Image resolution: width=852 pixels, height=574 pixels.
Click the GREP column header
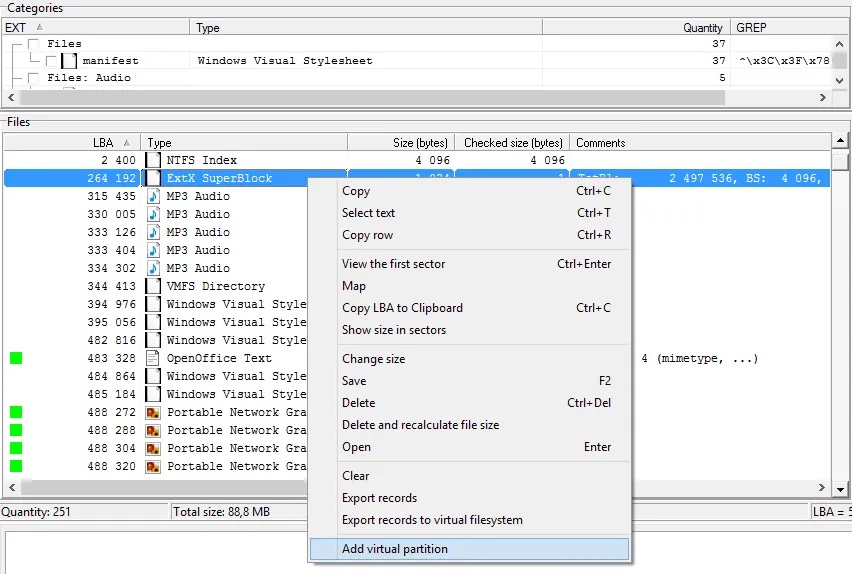tap(752, 28)
